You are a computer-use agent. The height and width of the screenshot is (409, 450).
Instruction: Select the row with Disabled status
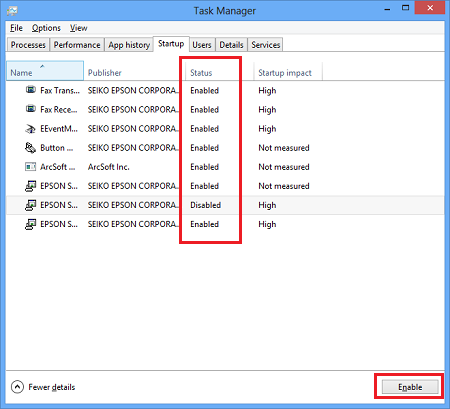click(x=225, y=205)
